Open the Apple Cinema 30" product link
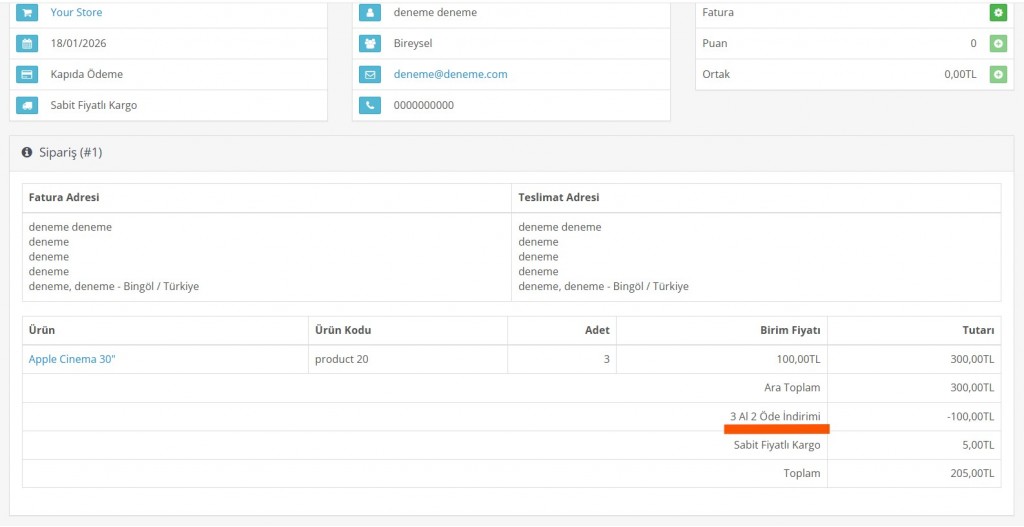1024x527 pixels. click(x=72, y=360)
